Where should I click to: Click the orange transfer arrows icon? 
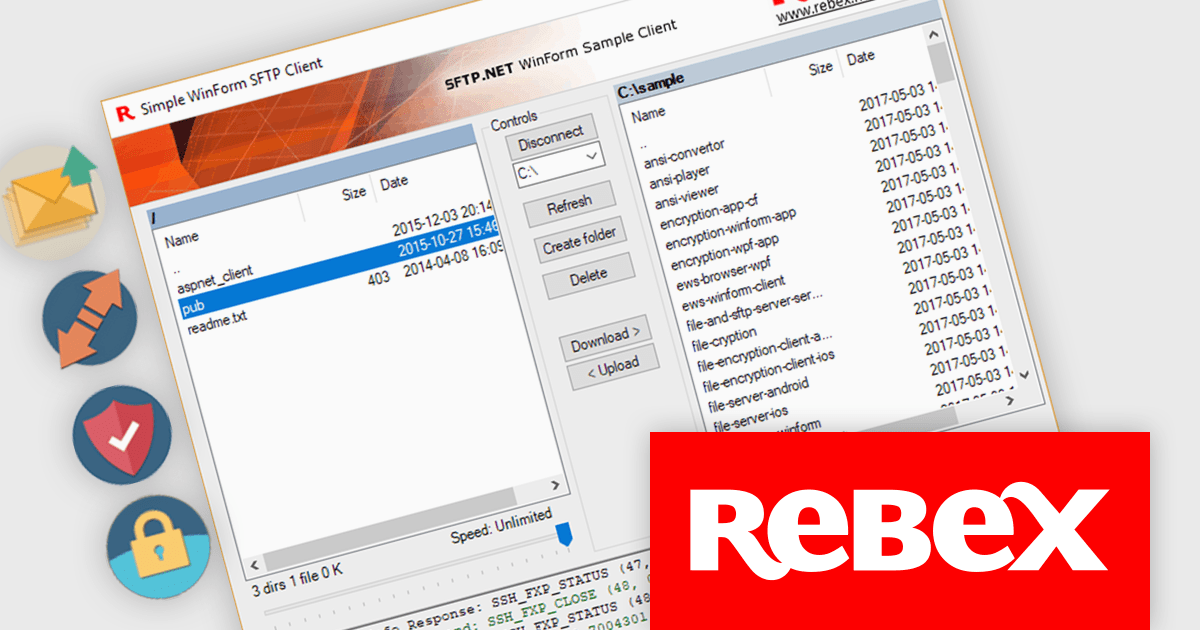point(88,320)
